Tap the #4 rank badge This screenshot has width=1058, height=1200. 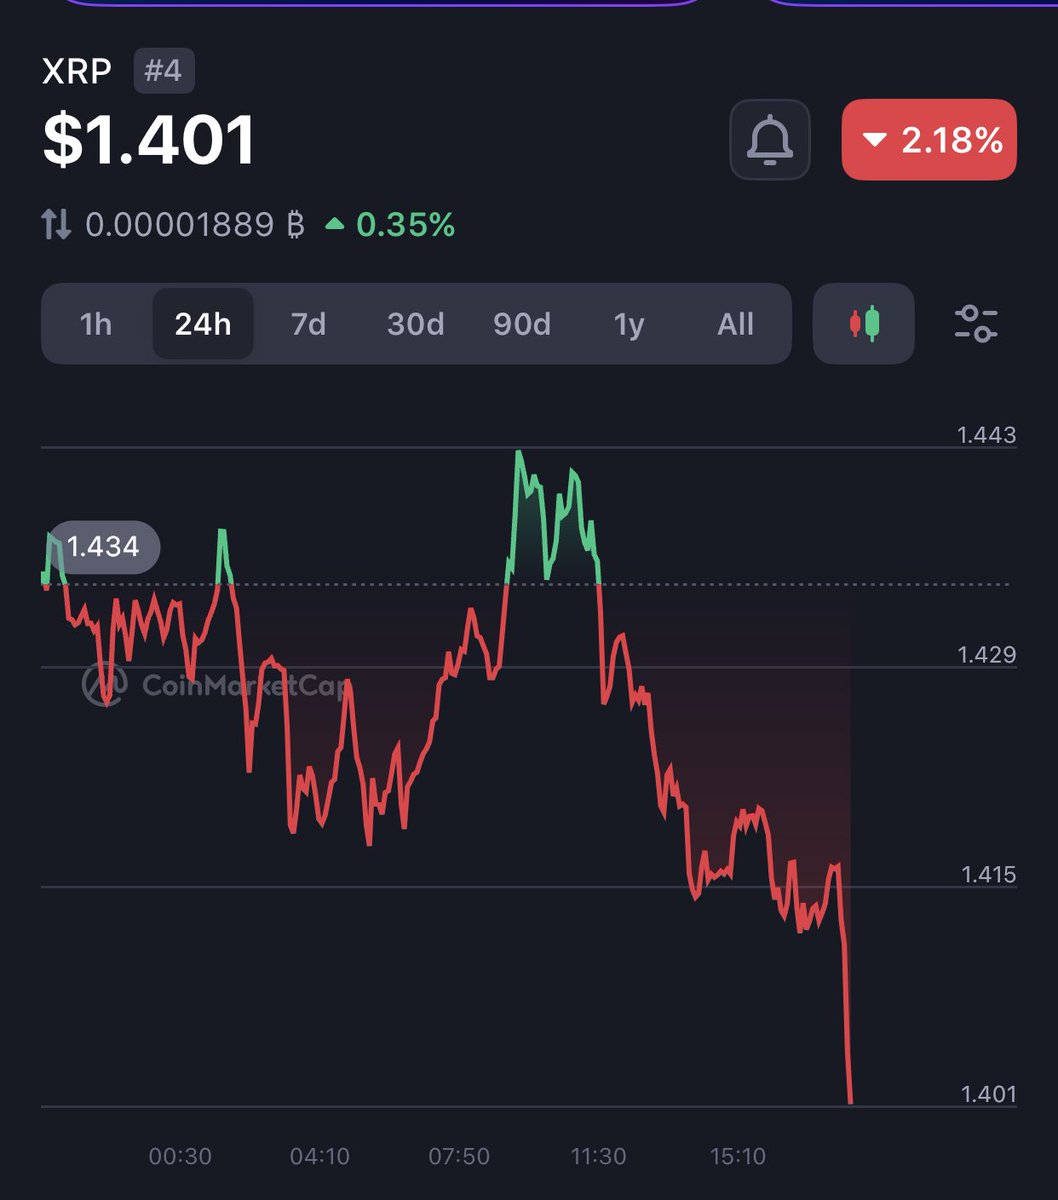[164, 72]
